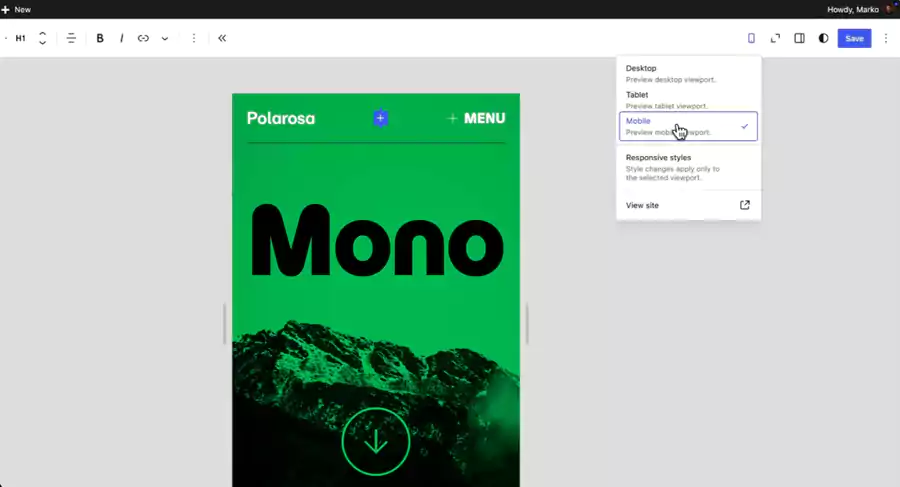Screen dimensions: 900x487
Task: Grab the right canvas resize handle
Action: click(527, 324)
